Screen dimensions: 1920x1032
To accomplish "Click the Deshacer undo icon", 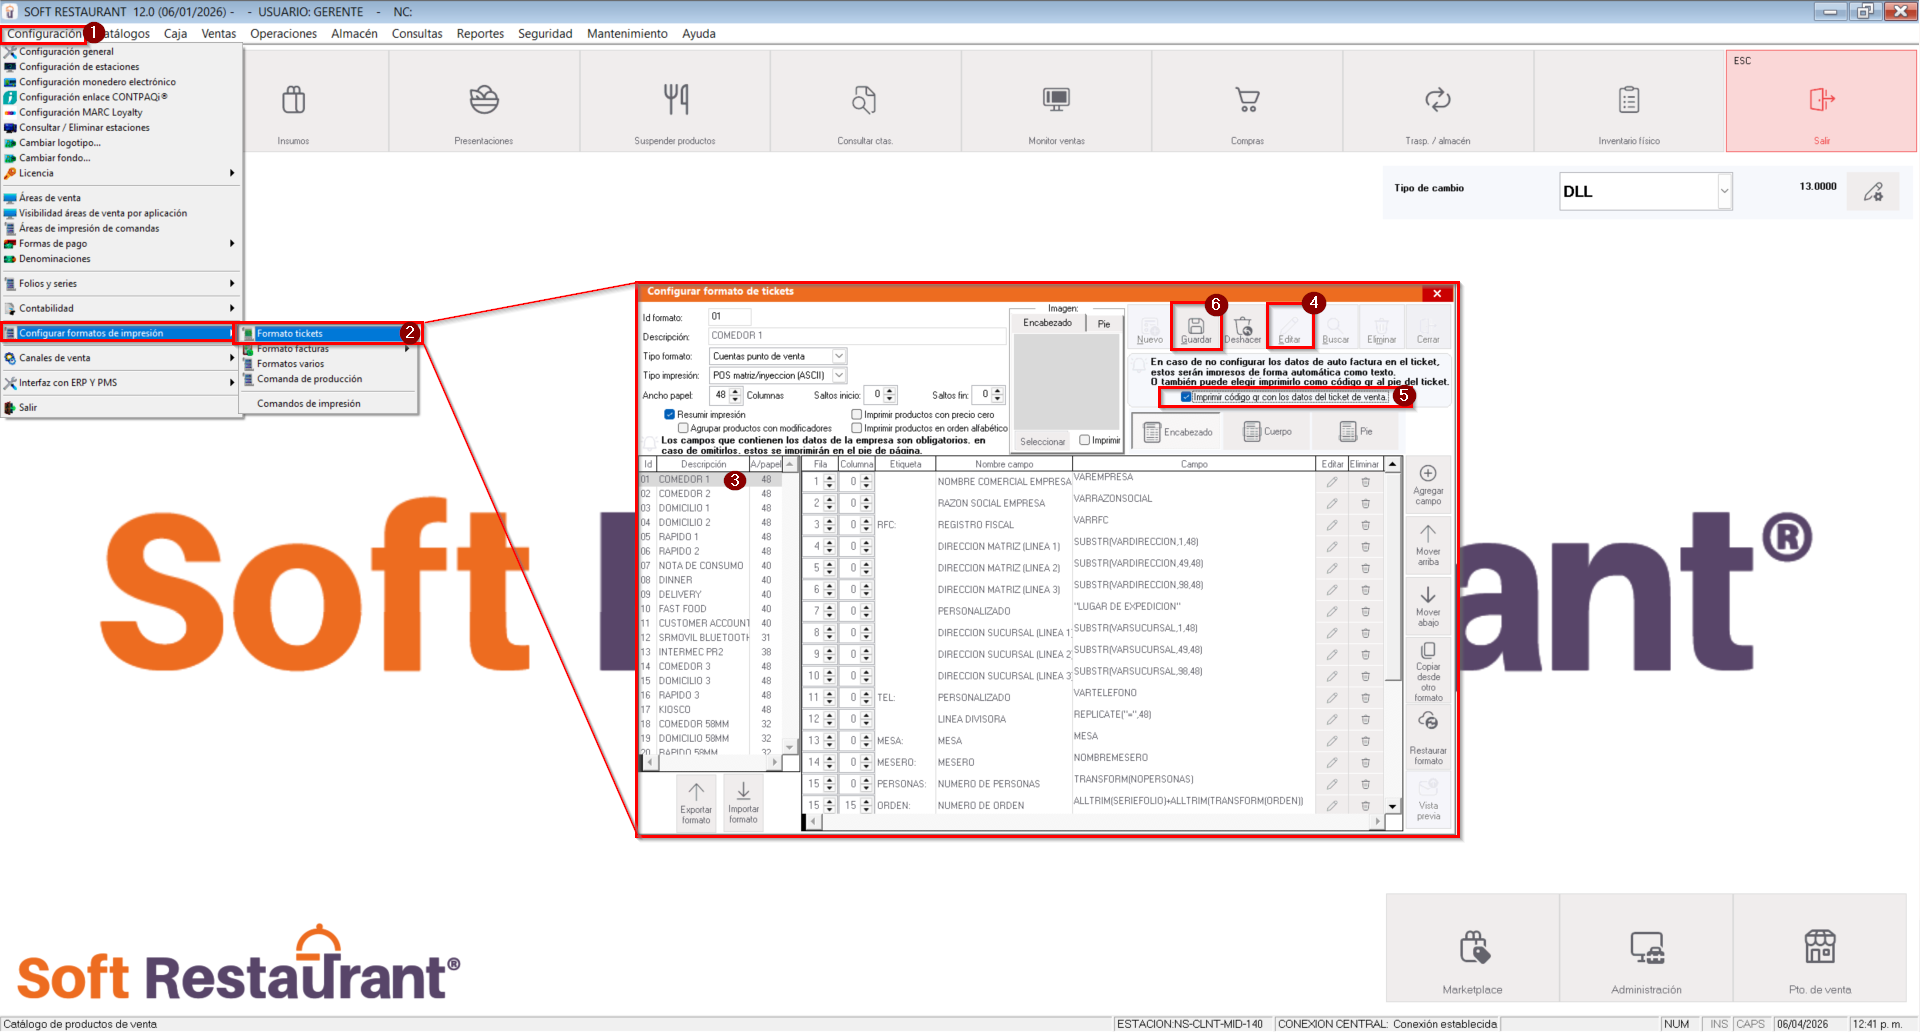I will click(1243, 329).
